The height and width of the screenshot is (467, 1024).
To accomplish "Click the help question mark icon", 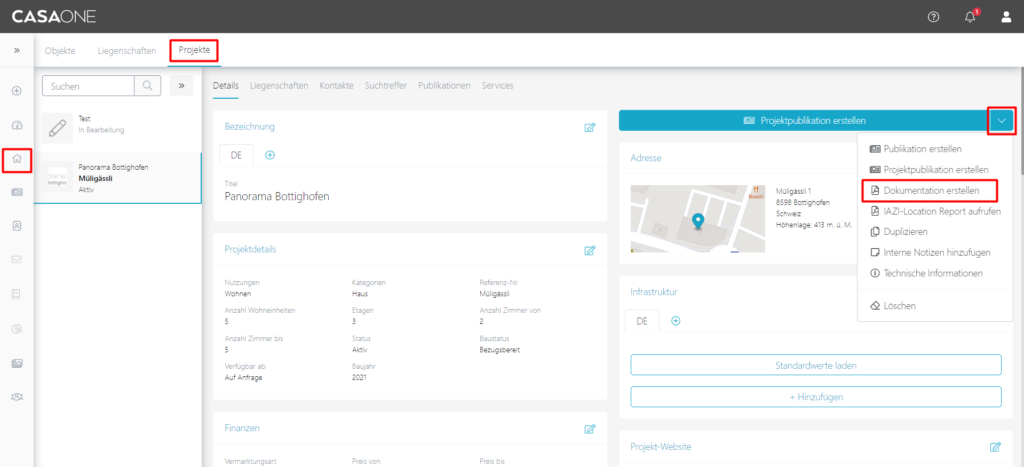I will 933,17.
